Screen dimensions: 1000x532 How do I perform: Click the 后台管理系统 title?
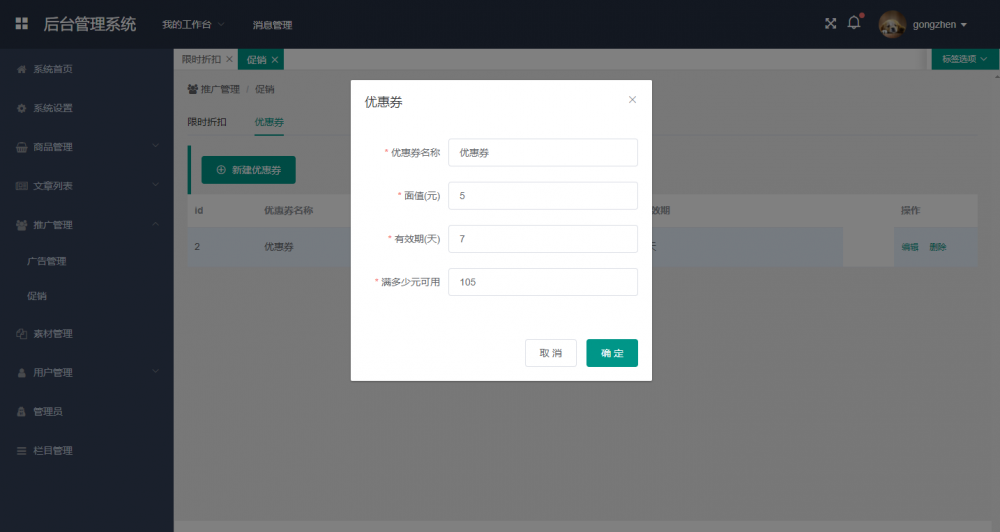point(90,24)
